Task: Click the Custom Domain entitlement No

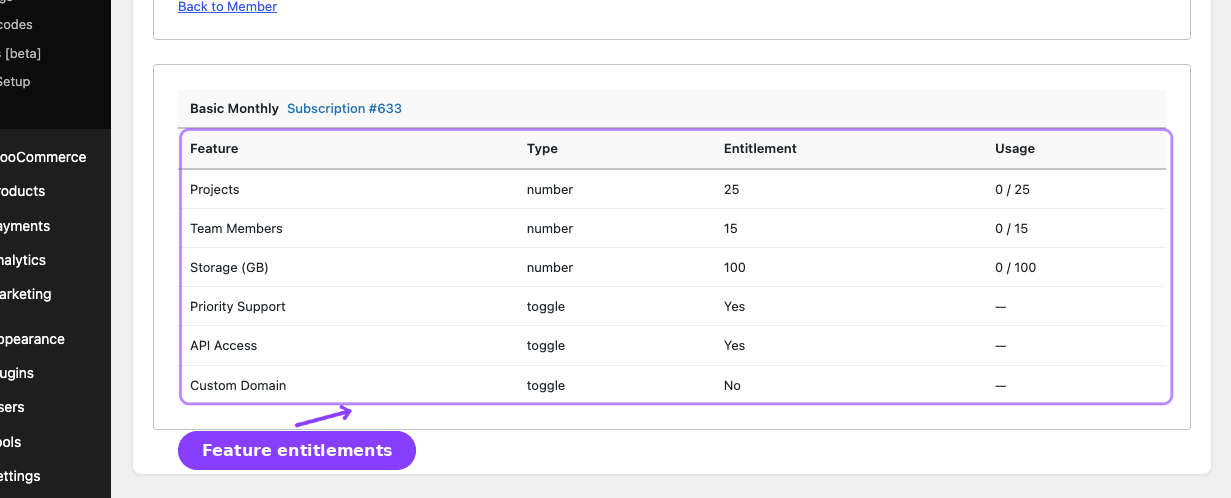Action: (732, 385)
